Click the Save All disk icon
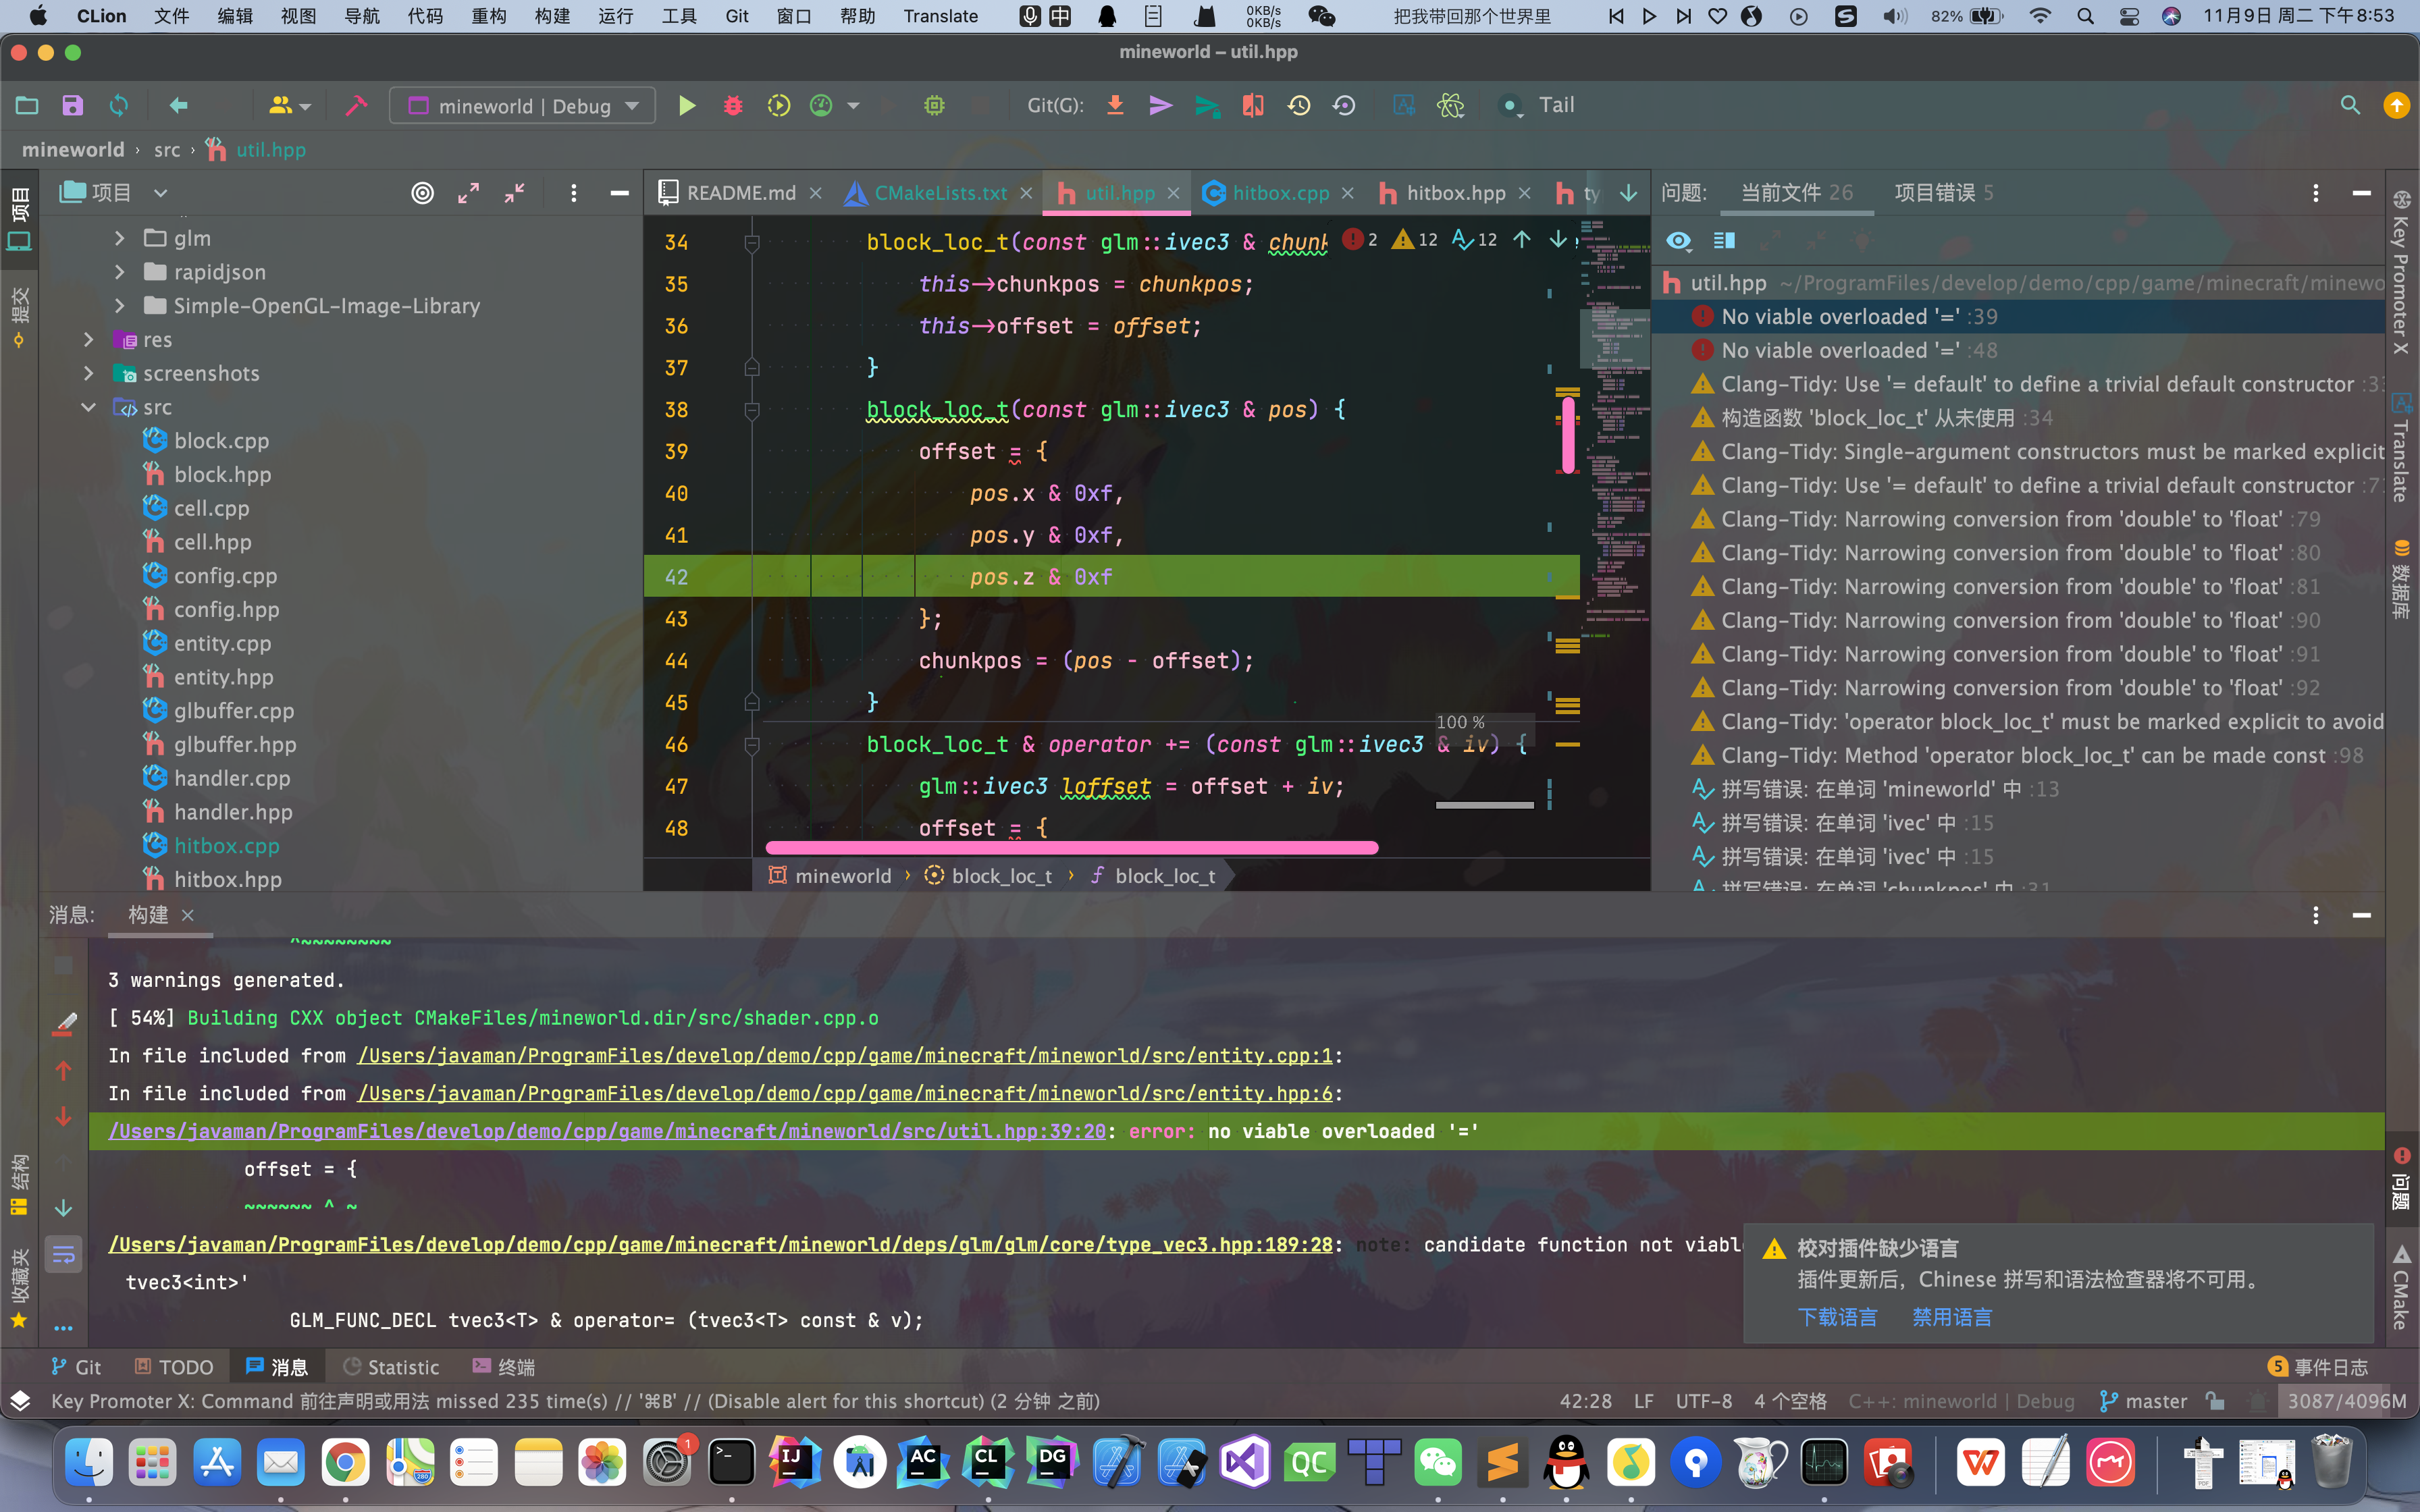Viewport: 2420px width, 1512px height. tap(72, 106)
